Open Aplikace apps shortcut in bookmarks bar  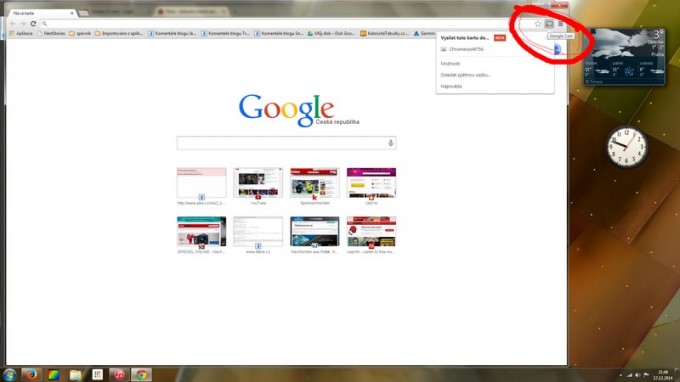[21, 33]
